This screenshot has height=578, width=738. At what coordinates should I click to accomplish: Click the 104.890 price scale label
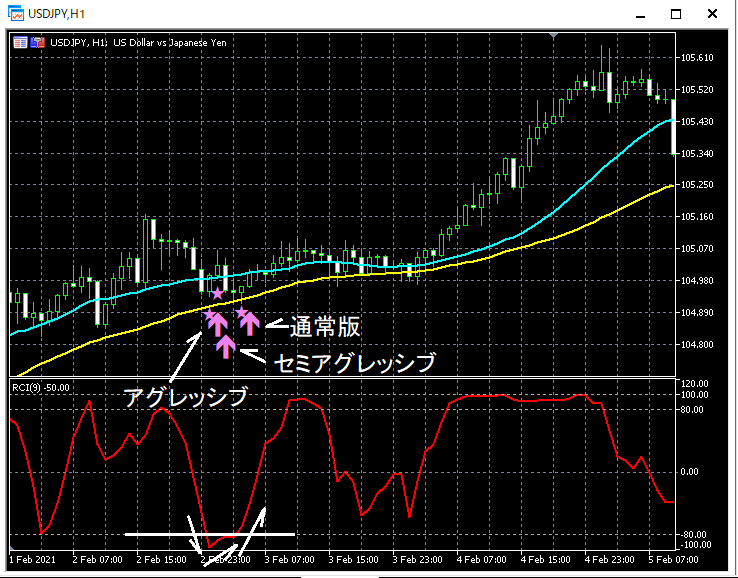pyautogui.click(x=698, y=313)
